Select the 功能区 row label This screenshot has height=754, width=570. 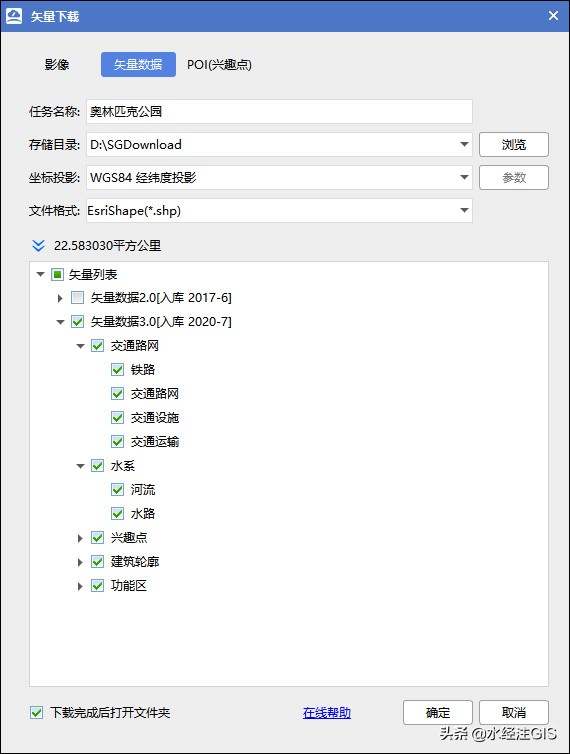(129, 586)
